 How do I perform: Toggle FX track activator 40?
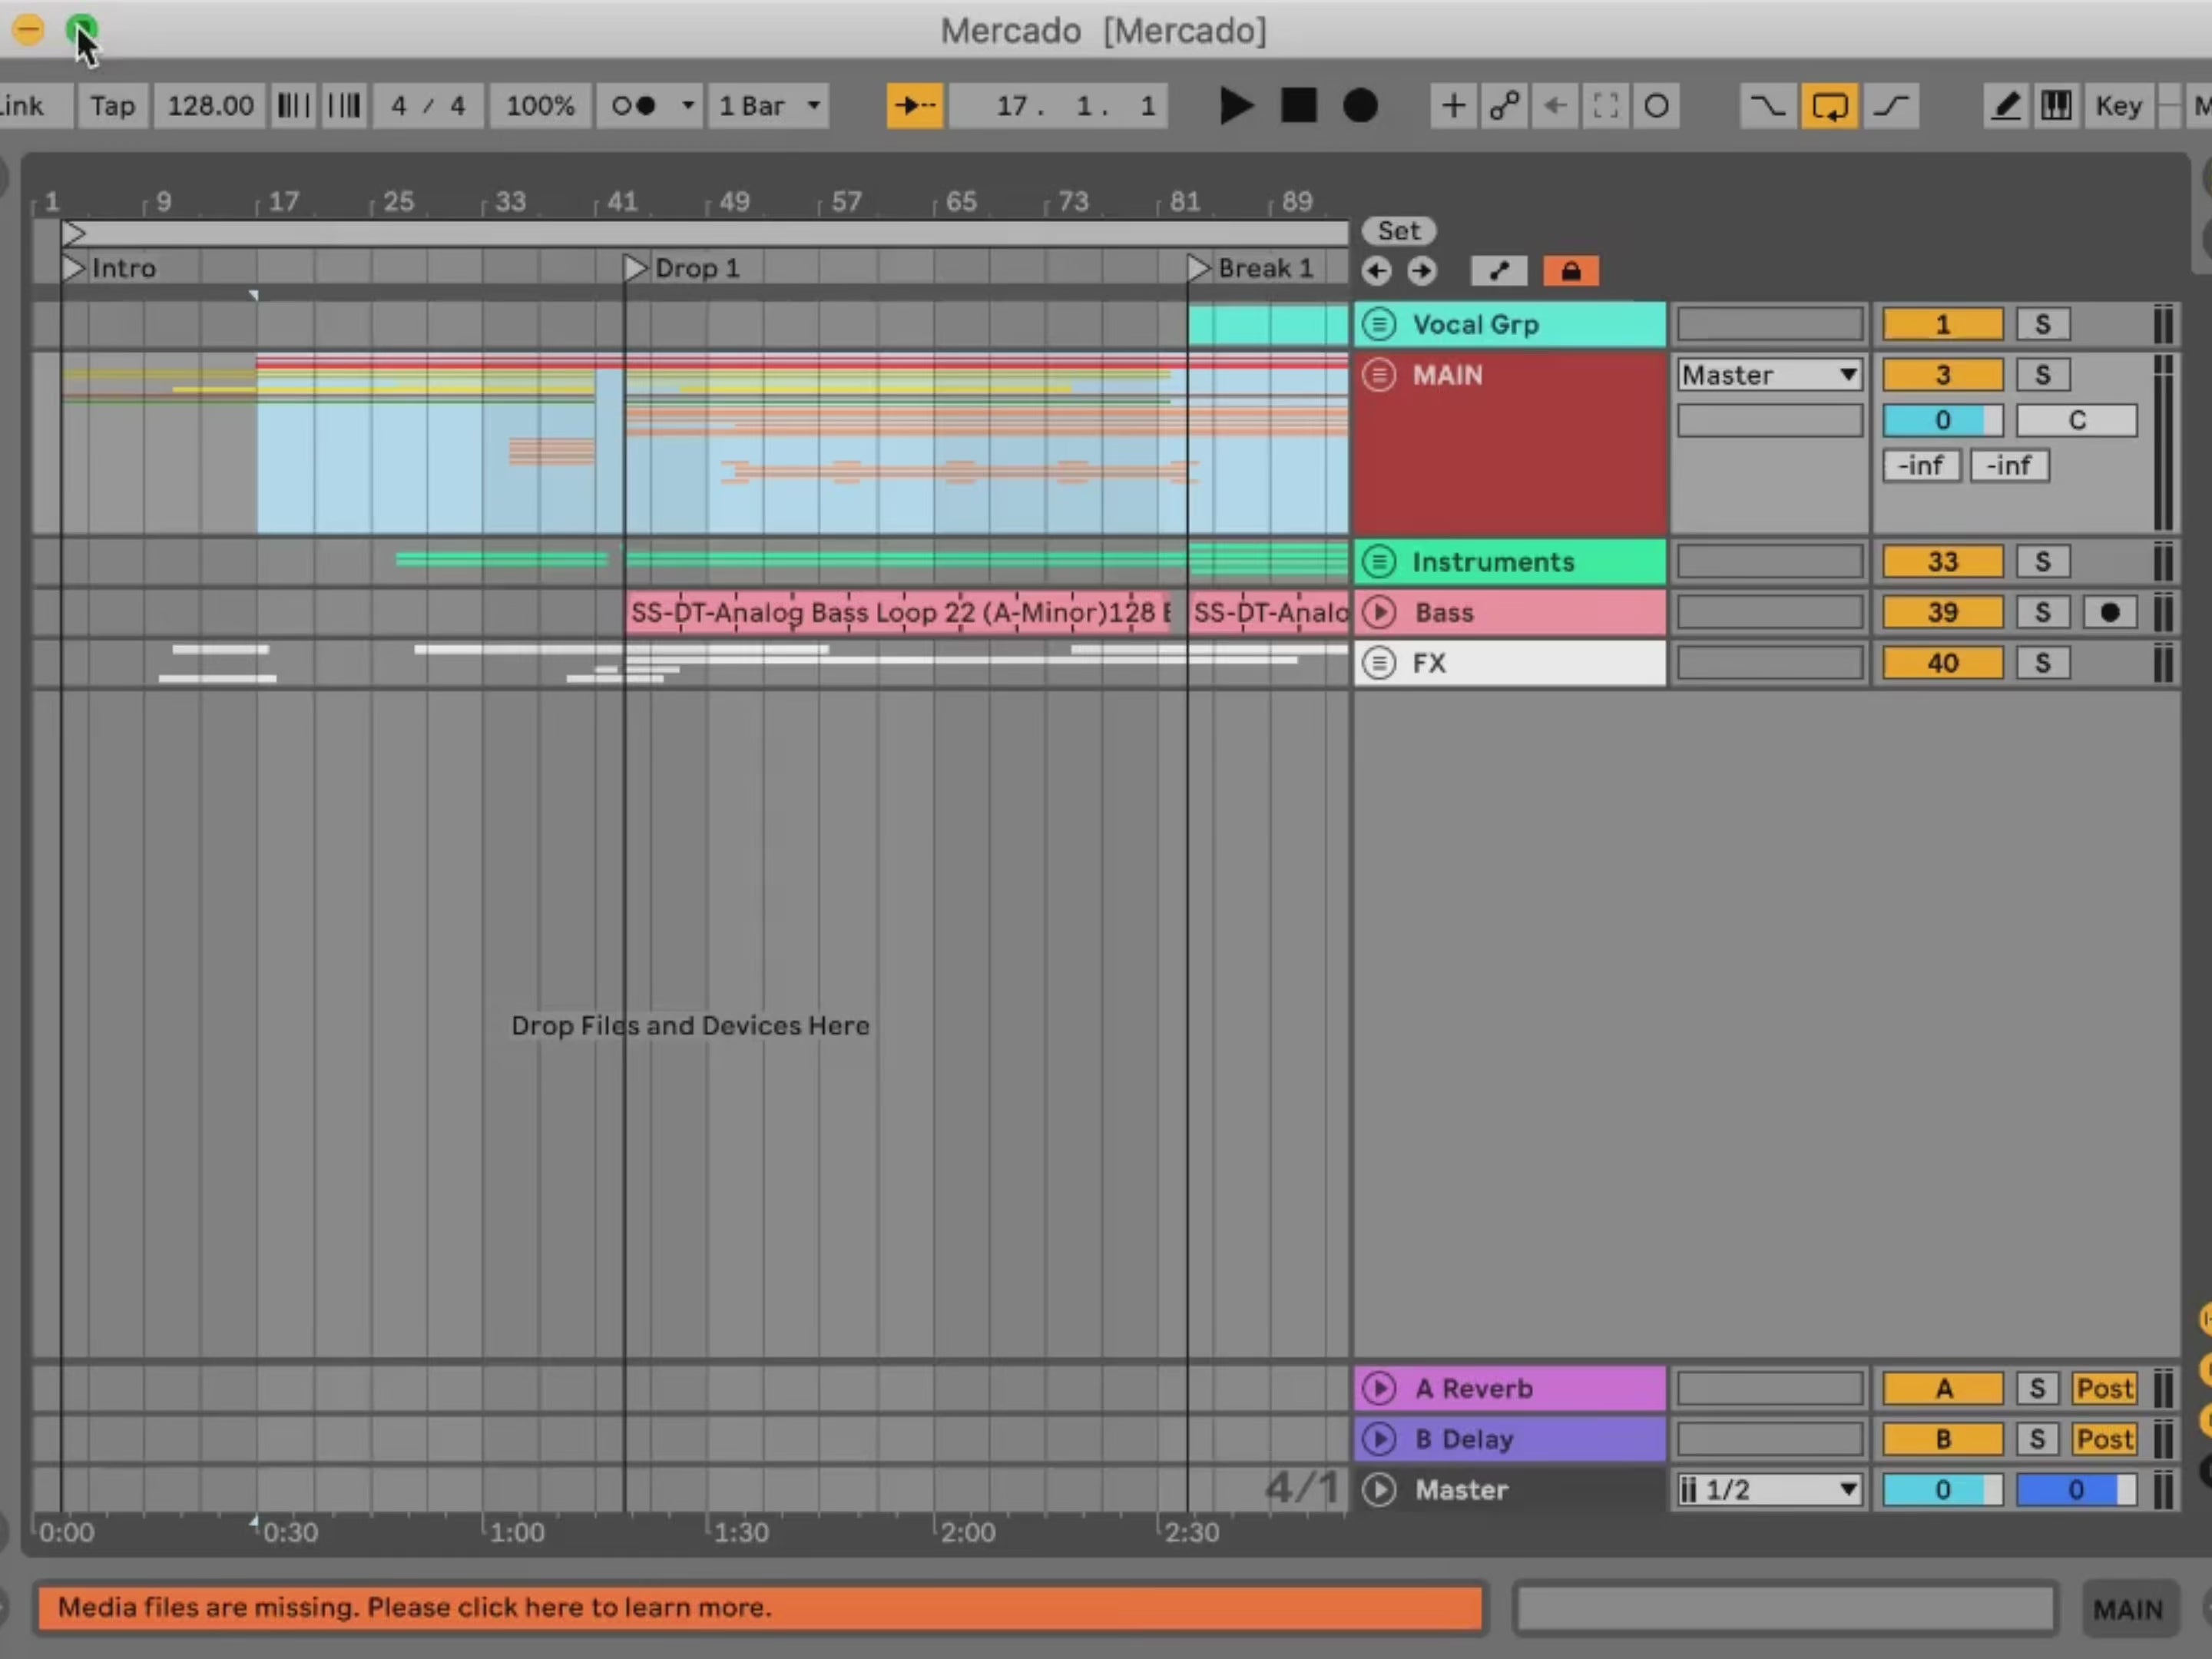coord(1942,663)
